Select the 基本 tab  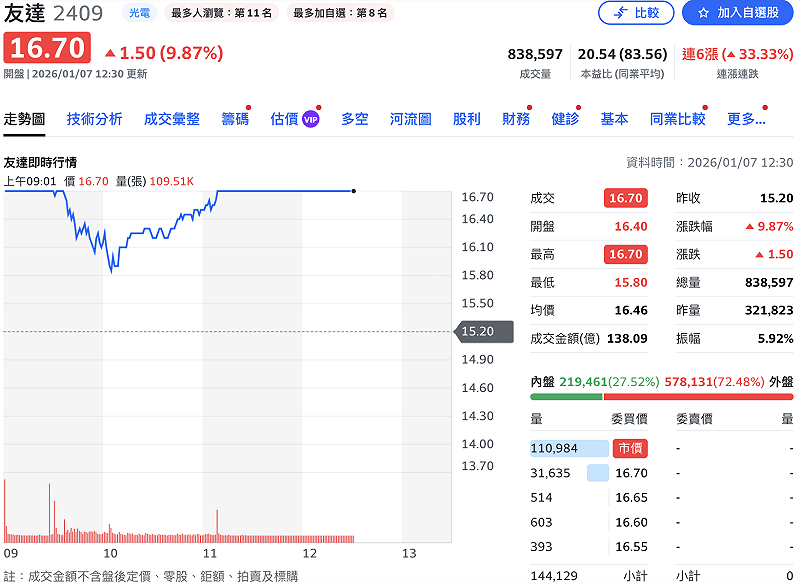tap(614, 117)
